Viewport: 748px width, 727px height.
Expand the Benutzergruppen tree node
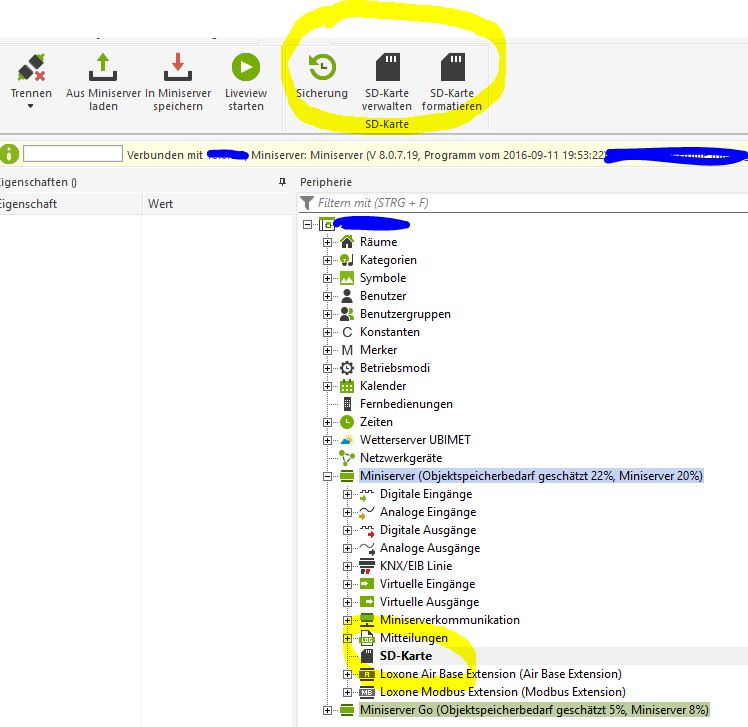(327, 314)
